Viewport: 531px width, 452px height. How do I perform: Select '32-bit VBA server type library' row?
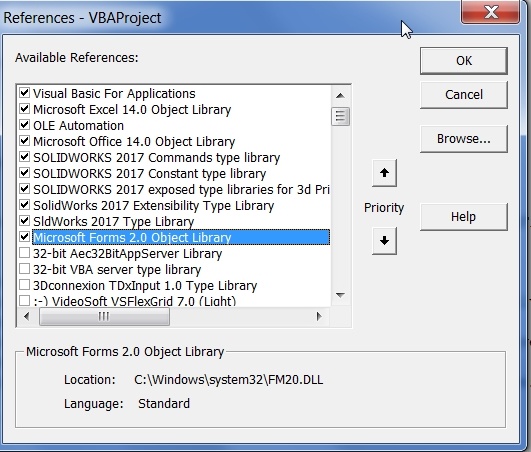tap(117, 270)
